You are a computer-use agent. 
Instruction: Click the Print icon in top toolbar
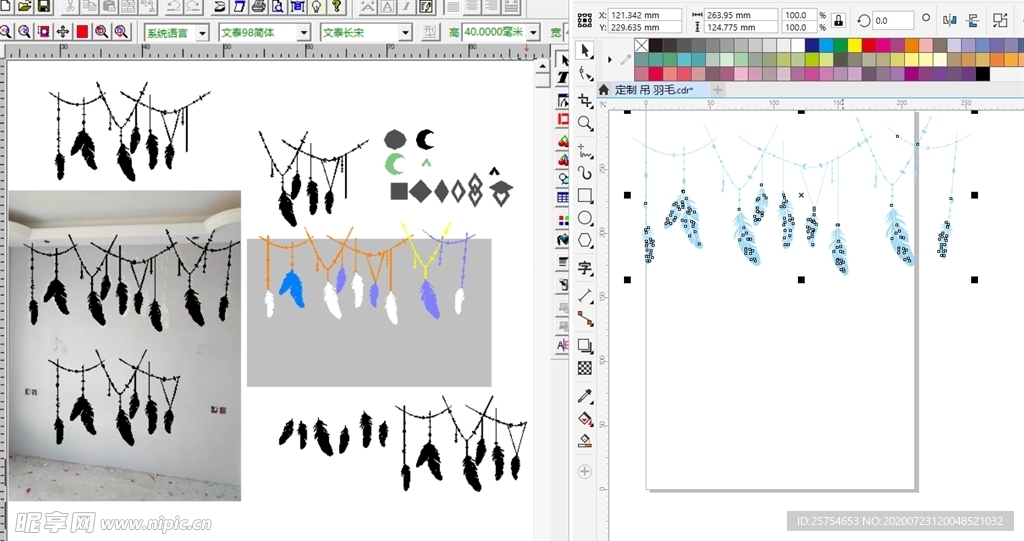point(259,7)
